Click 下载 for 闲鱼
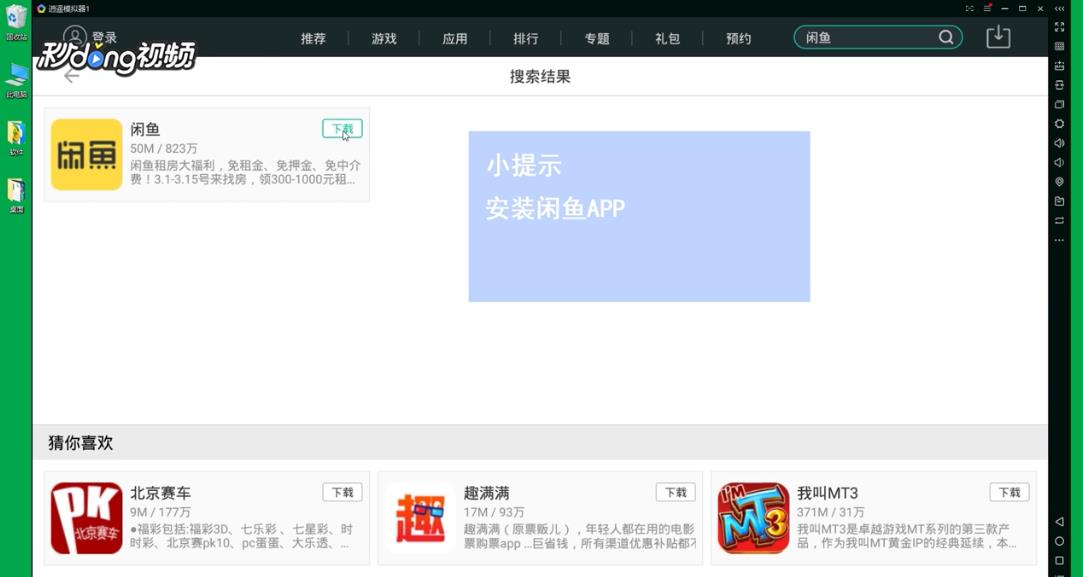The width and height of the screenshot is (1083, 577). pyautogui.click(x=342, y=129)
